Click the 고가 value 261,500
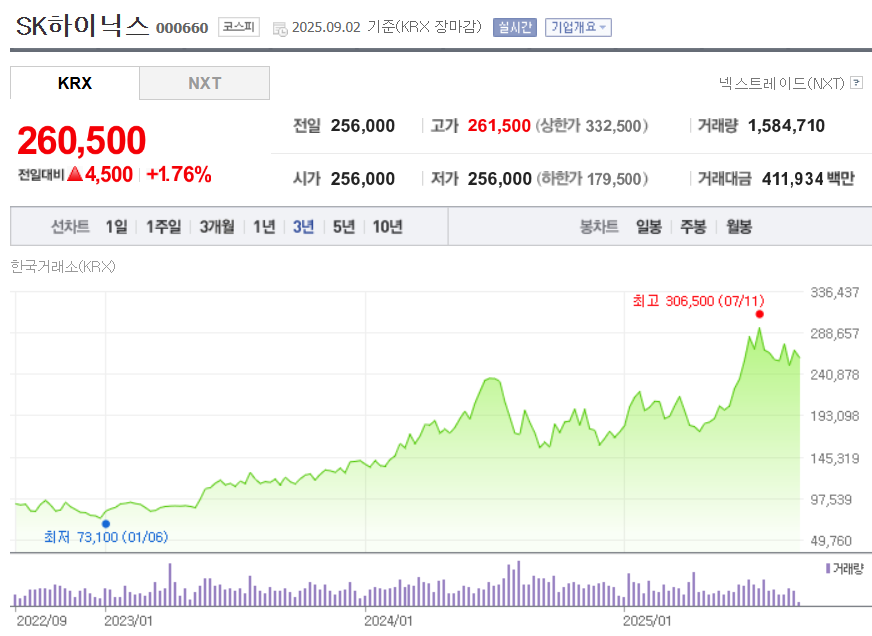This screenshot has width=872, height=636. tap(499, 126)
